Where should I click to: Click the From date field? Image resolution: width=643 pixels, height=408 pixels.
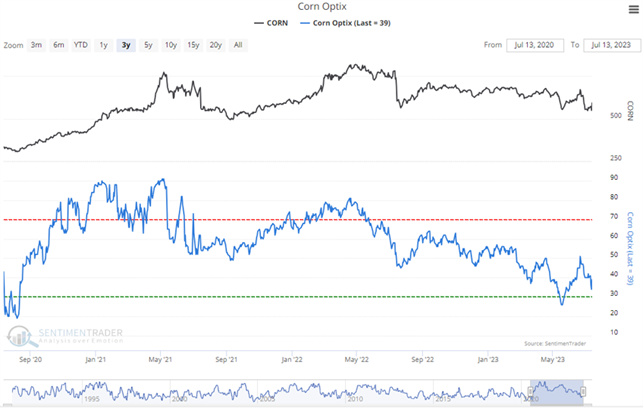(x=536, y=45)
